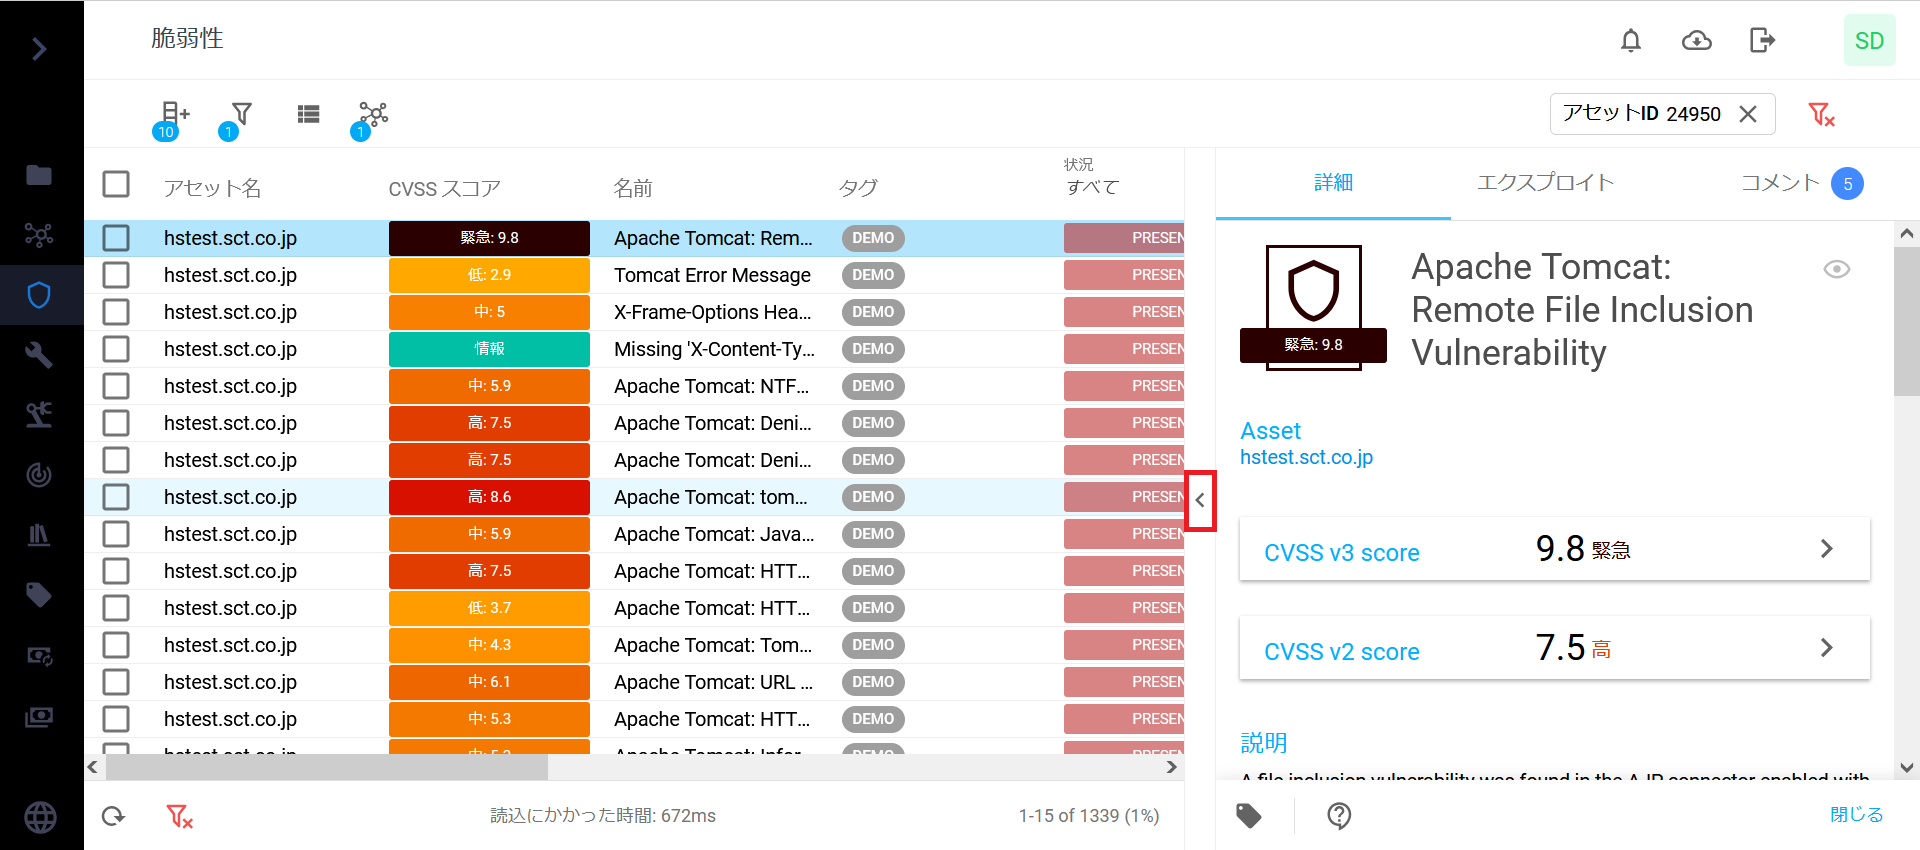Click the DEMO tag on the Tomcat Error Message row
Screen dimensions: 1920x850
(873, 275)
